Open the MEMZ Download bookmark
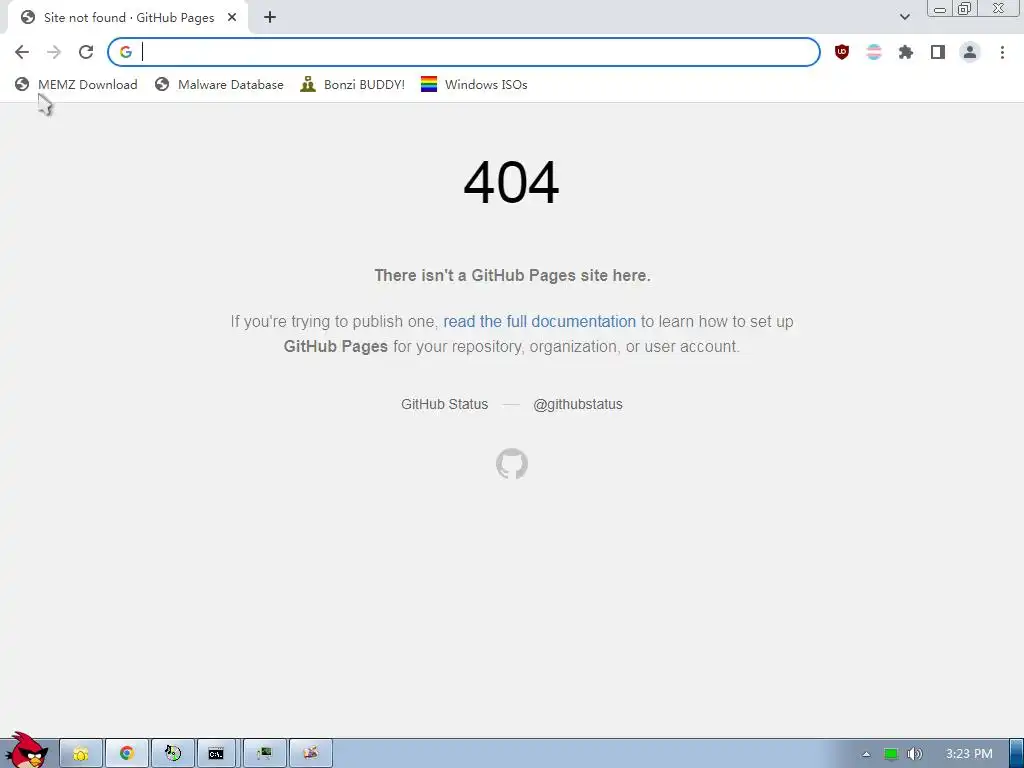Image resolution: width=1024 pixels, height=768 pixels. point(76,84)
